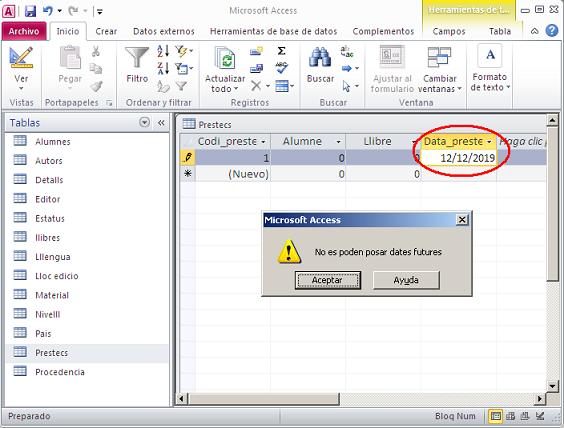Click the Cut scissors icon

[x=96, y=51]
